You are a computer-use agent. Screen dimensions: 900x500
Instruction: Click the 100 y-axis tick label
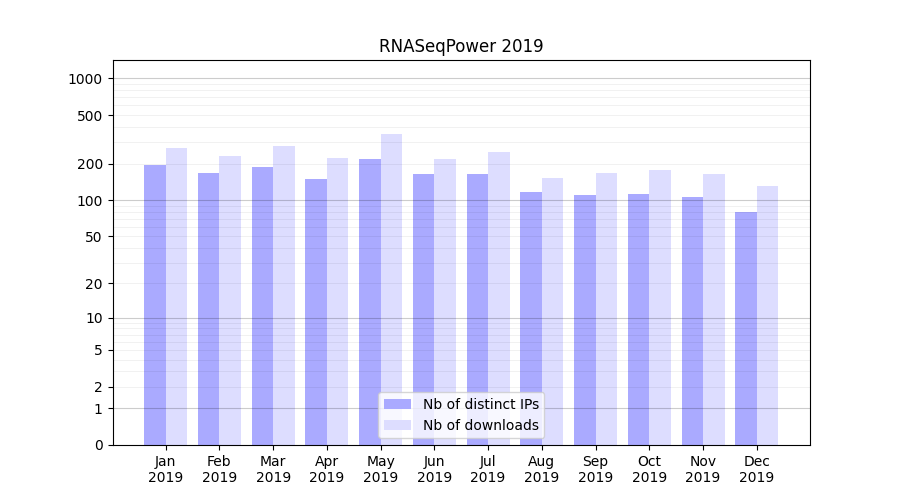(89, 201)
